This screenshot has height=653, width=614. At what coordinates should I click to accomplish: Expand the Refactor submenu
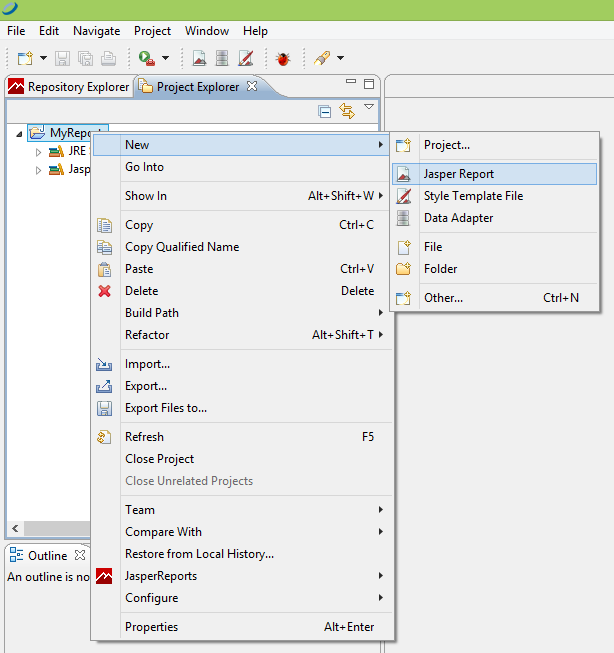(242, 335)
